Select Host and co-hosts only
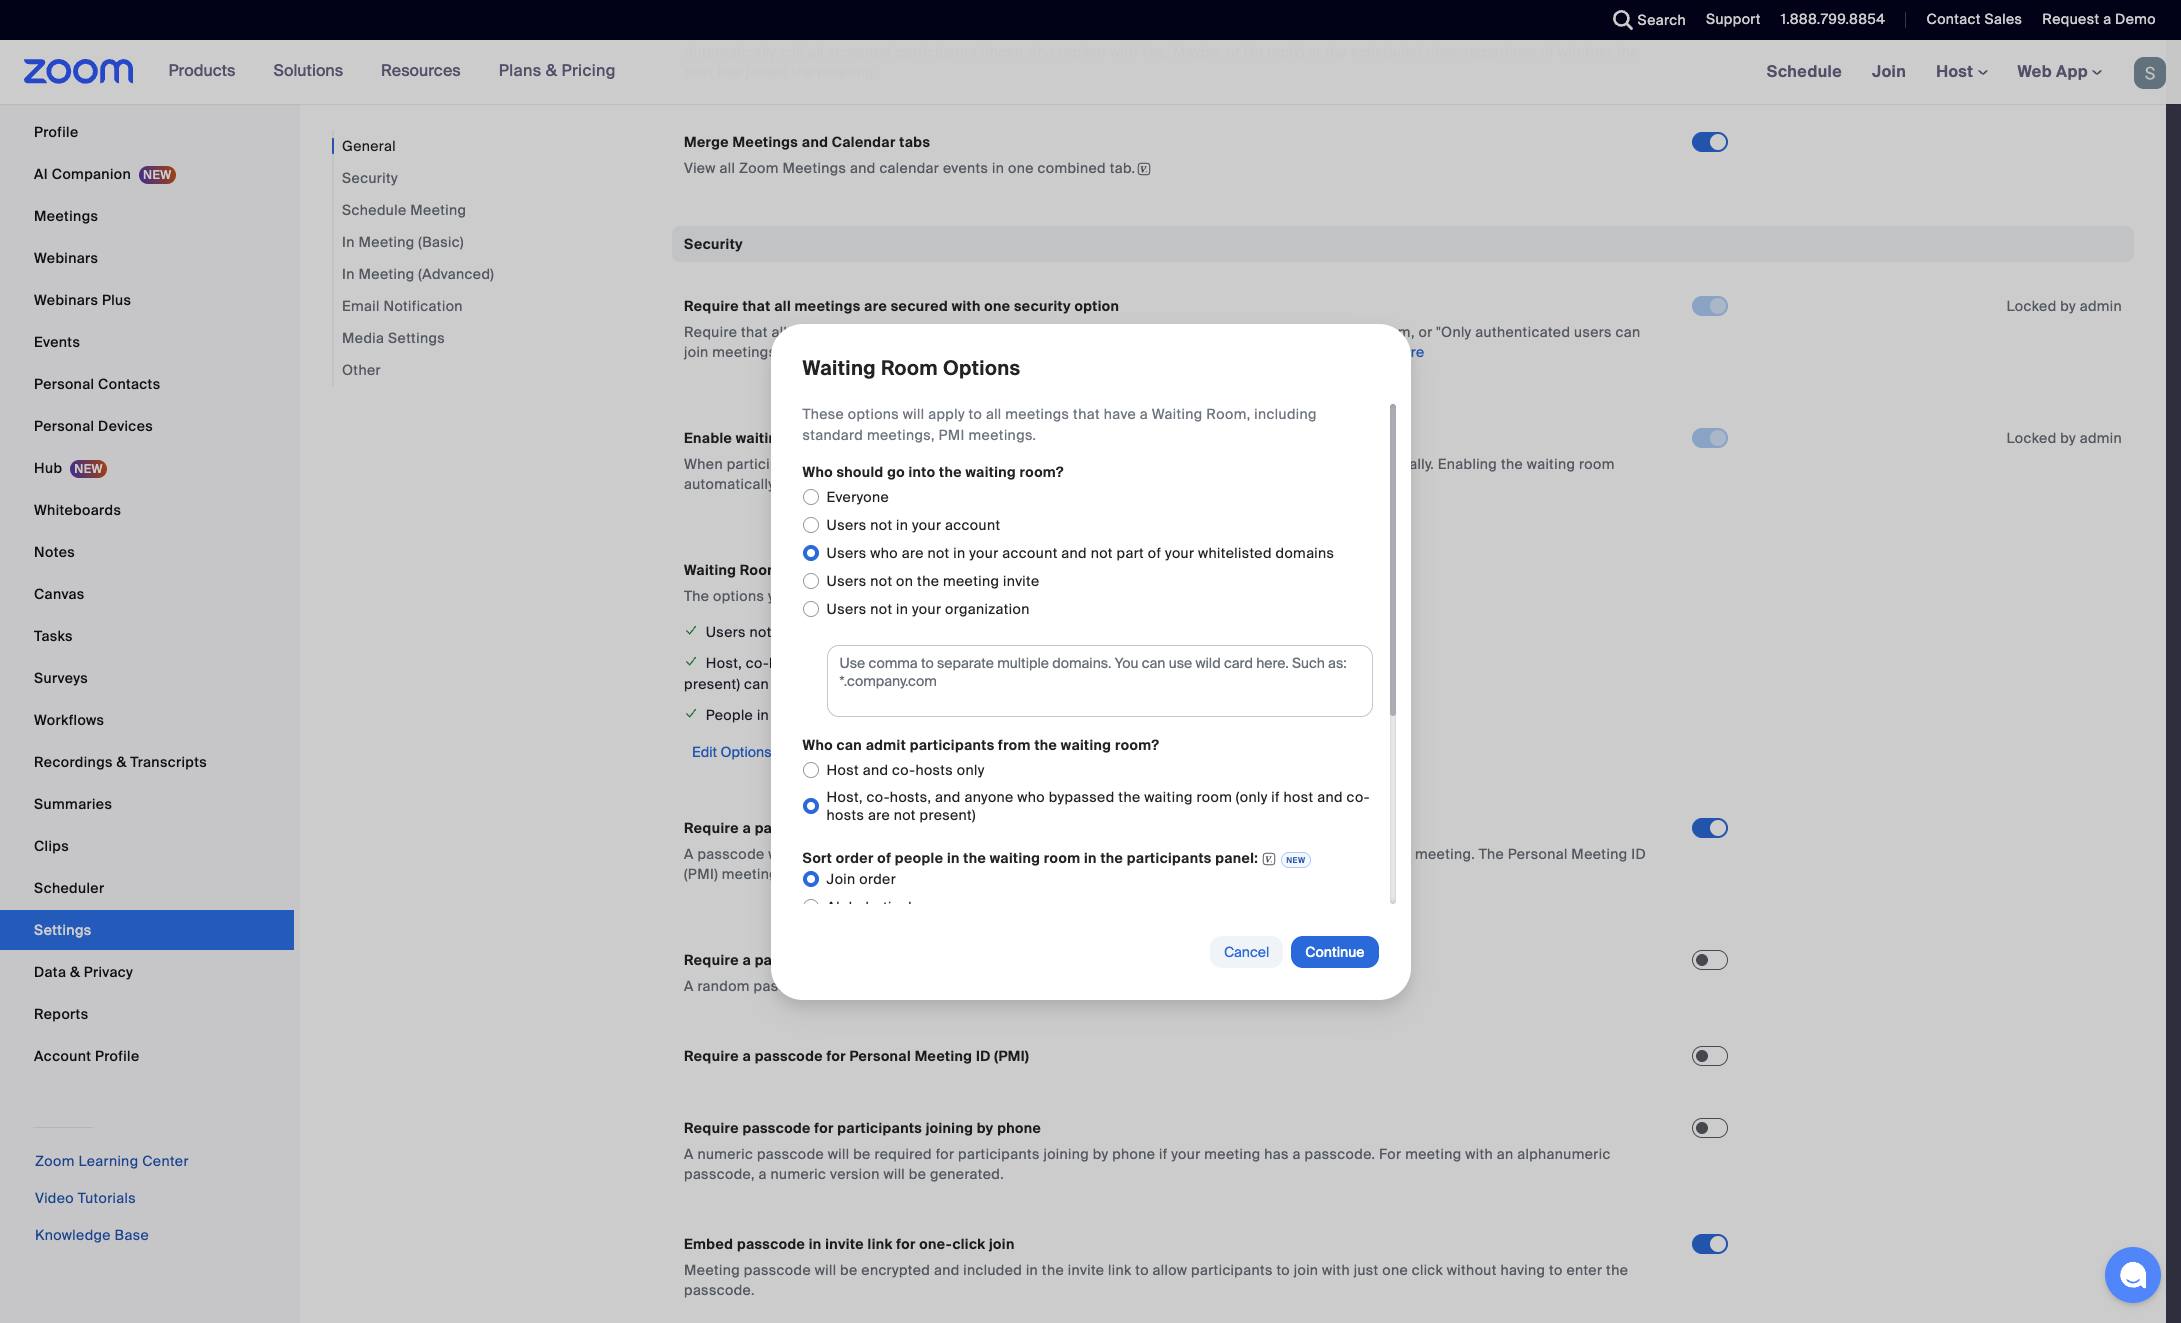Viewport: 2181px width, 1323px height. pyautogui.click(x=811, y=770)
